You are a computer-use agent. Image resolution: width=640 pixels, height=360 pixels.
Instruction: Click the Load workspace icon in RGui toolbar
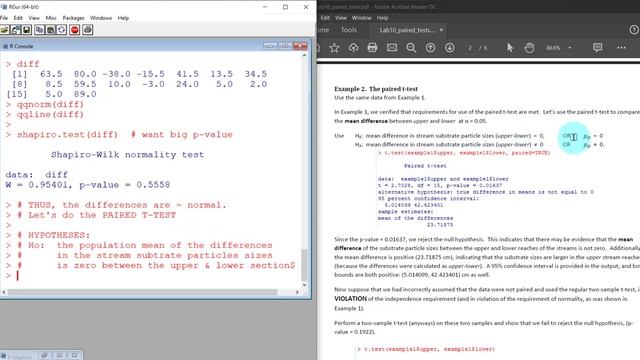point(16,30)
